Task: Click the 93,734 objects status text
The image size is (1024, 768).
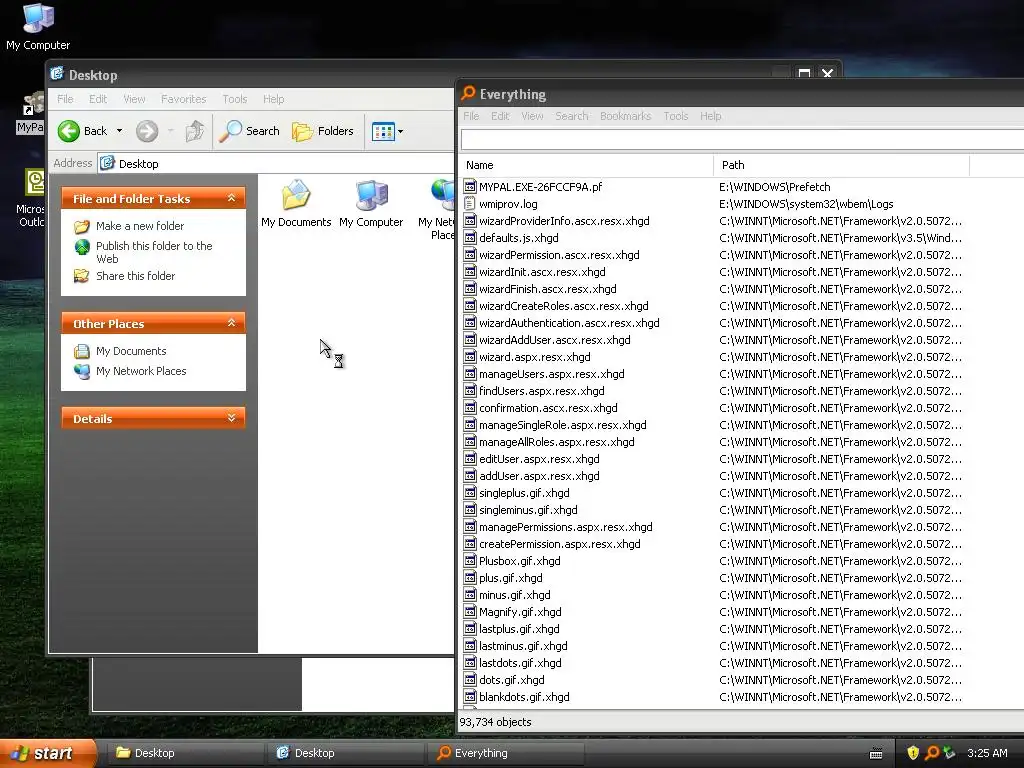Action: click(x=495, y=722)
